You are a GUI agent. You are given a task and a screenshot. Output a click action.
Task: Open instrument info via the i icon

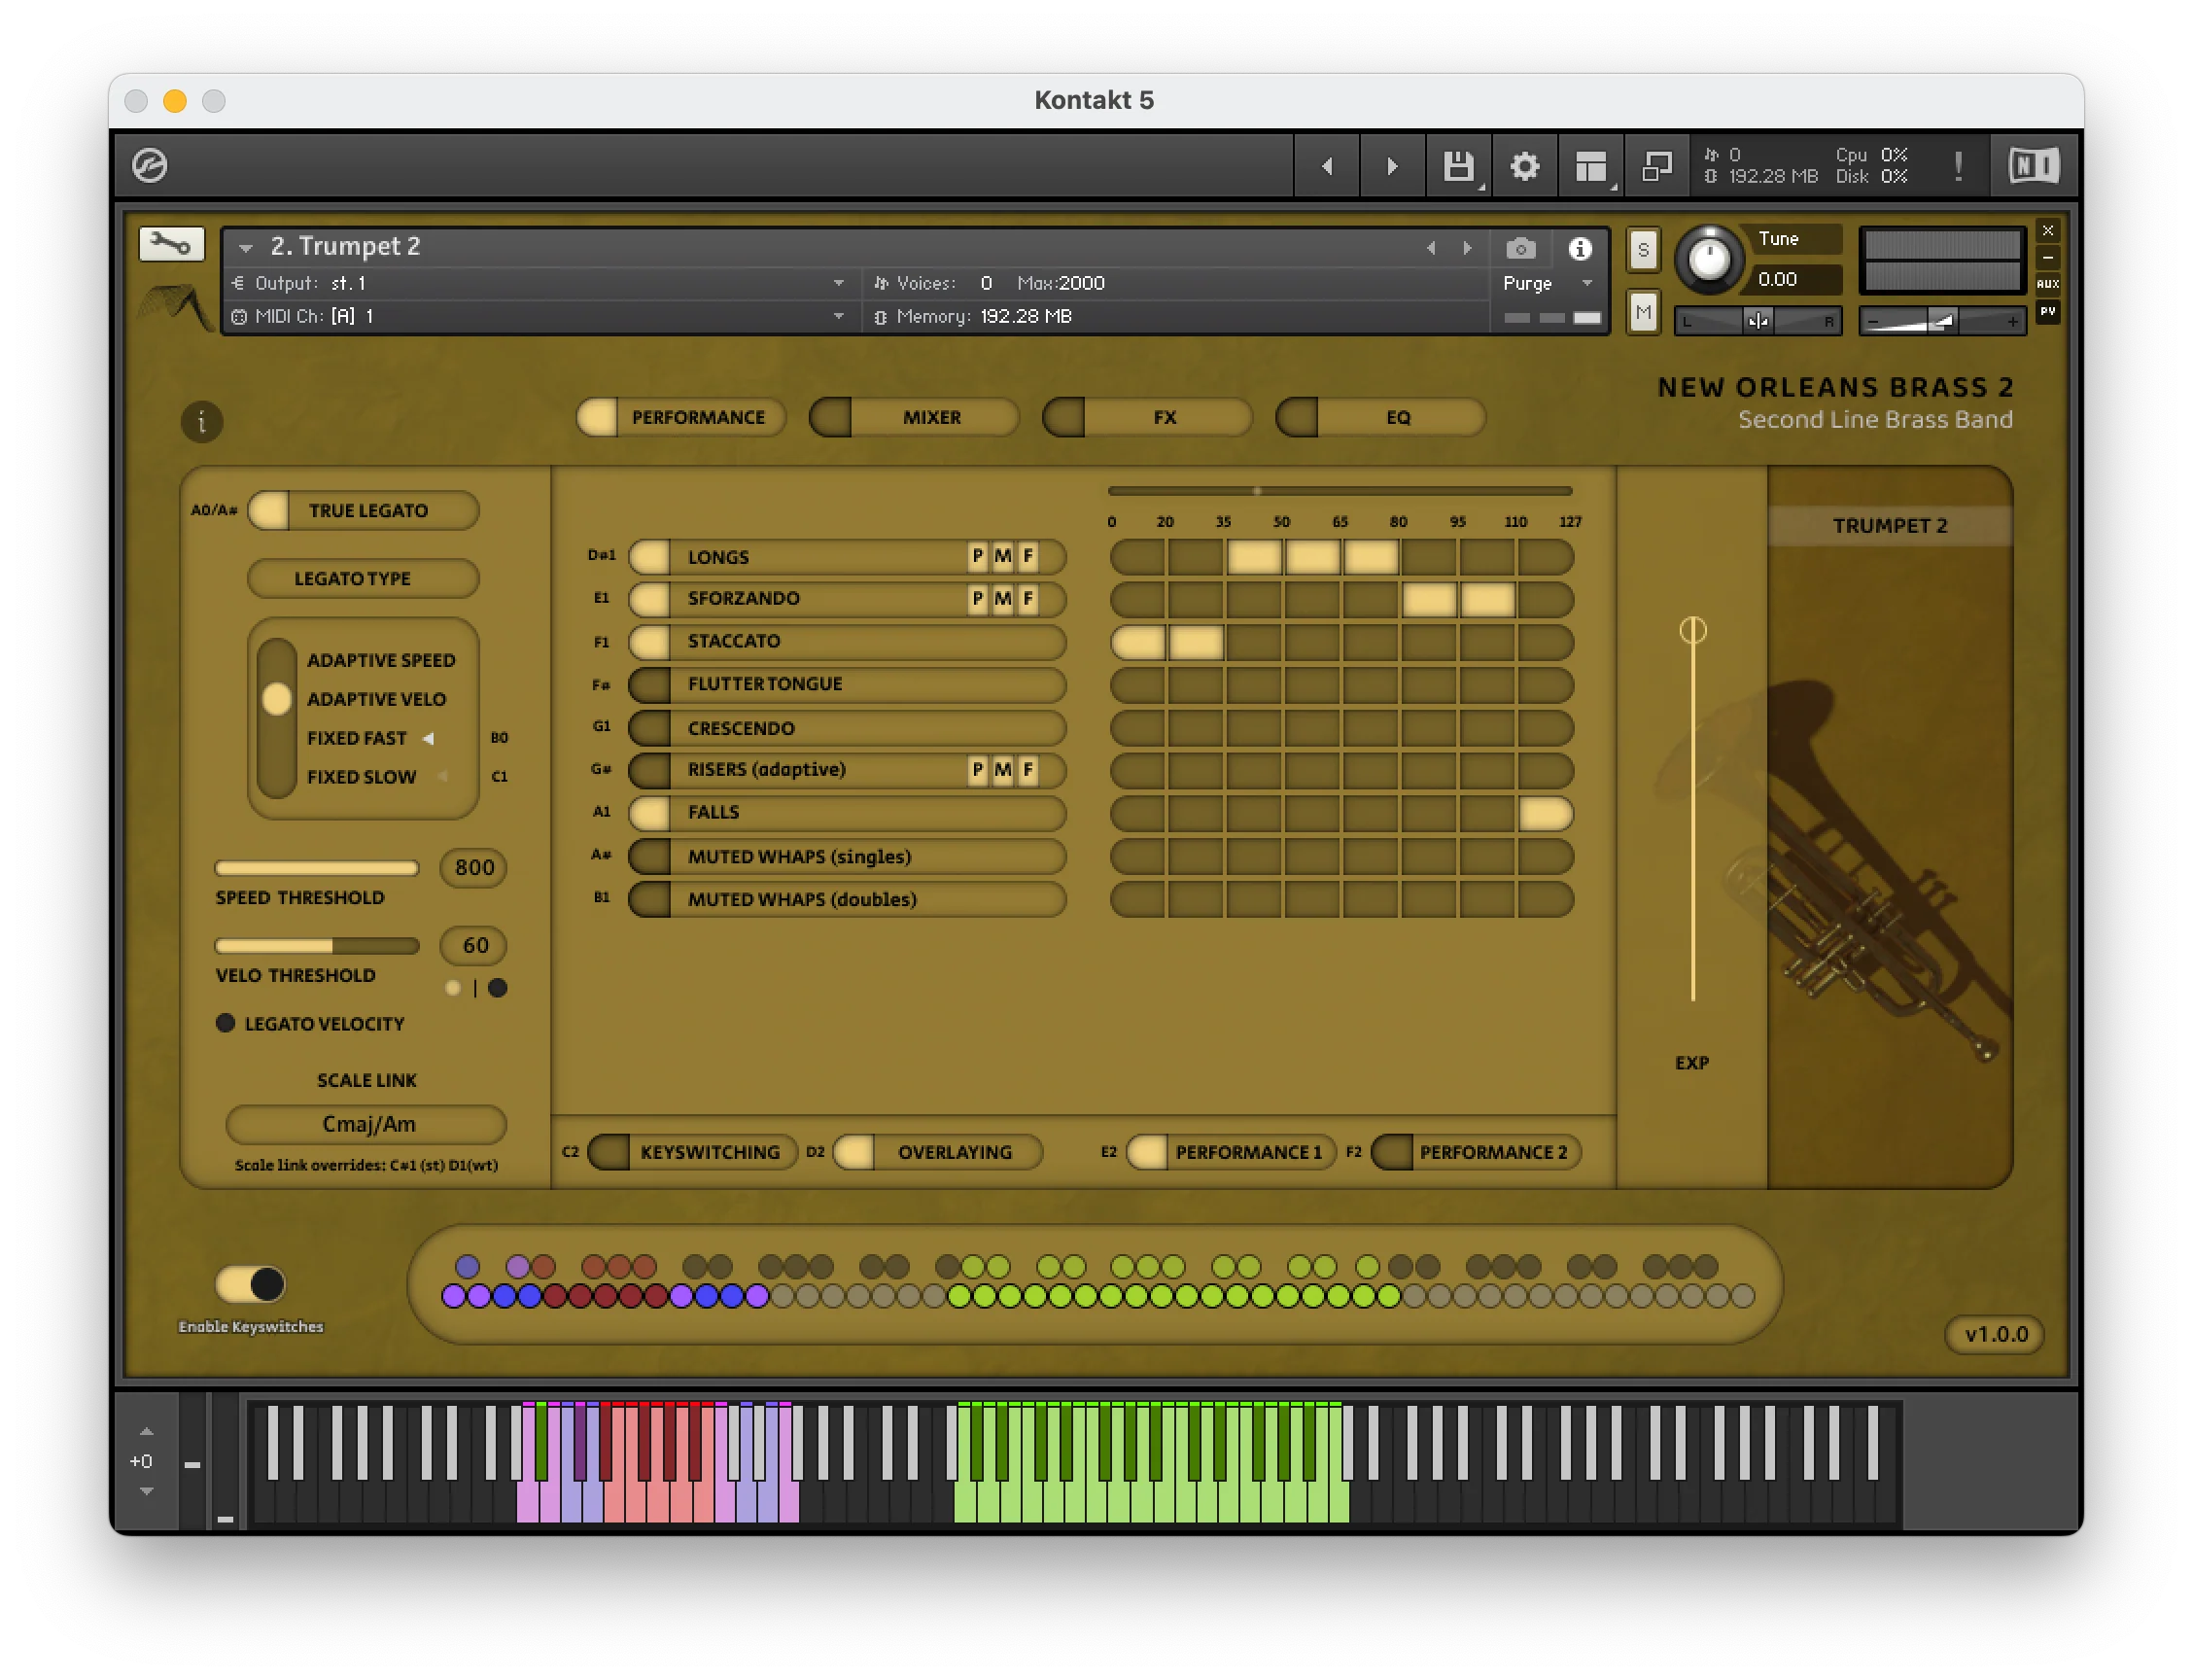[1580, 248]
